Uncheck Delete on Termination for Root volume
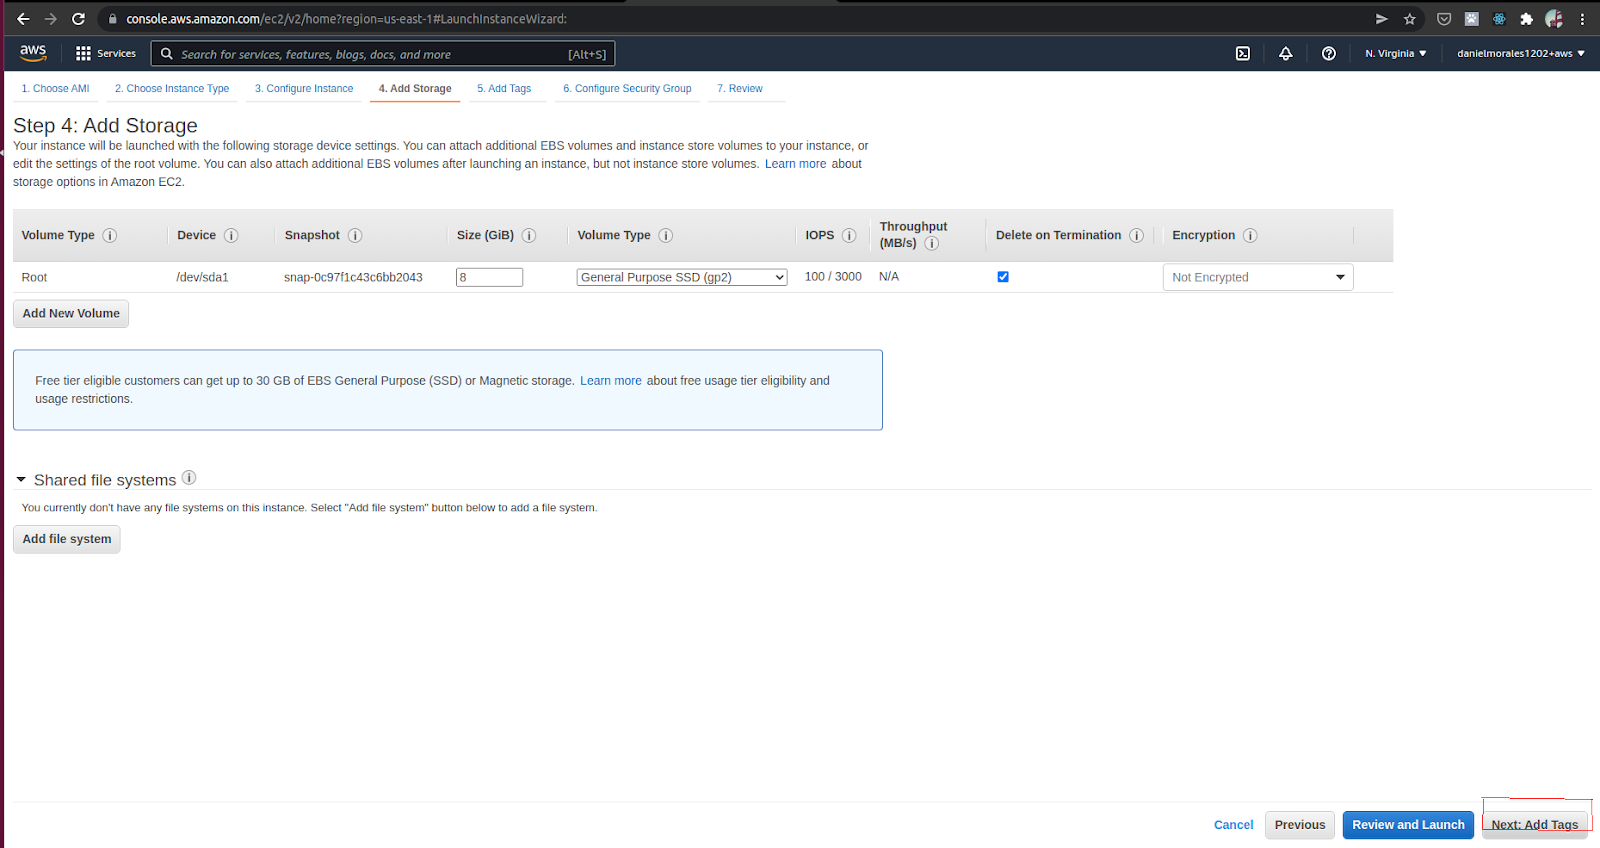The height and width of the screenshot is (848, 1600). [x=1003, y=277]
